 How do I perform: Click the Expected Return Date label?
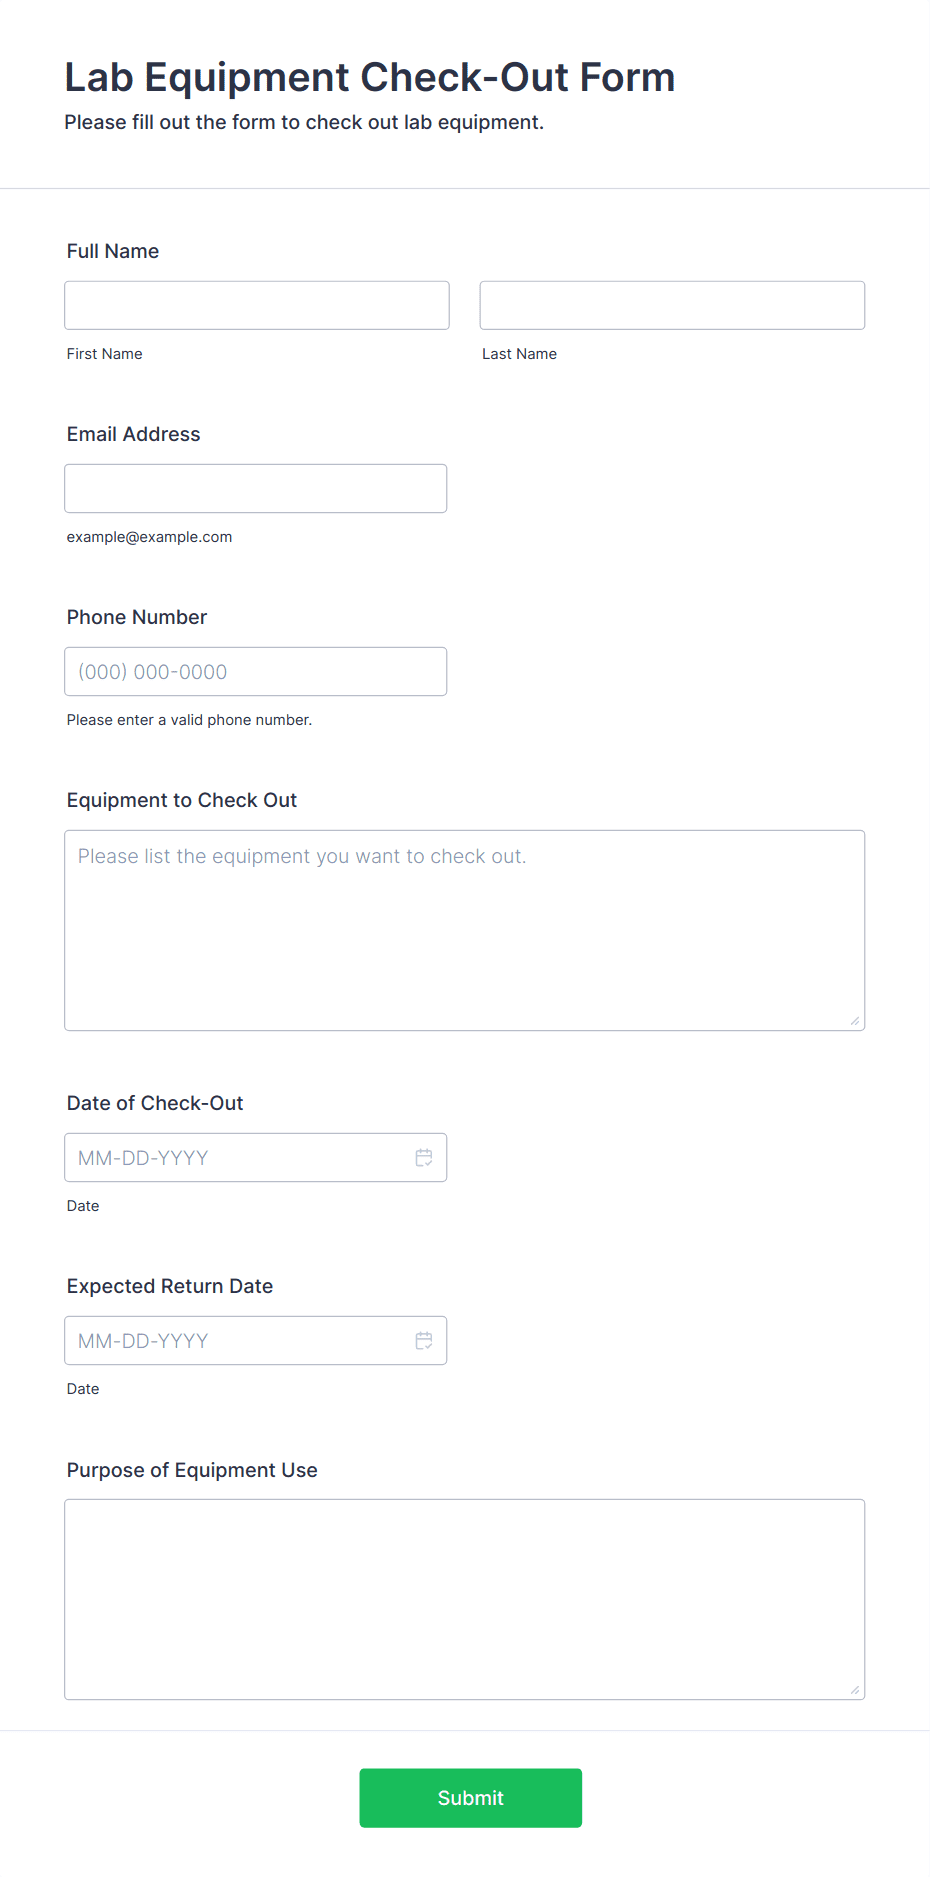point(170,1286)
